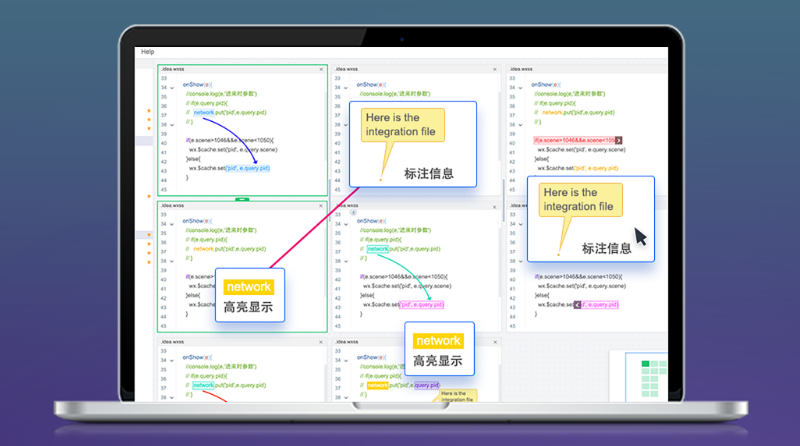
Task: Close the top-middle .idea.wxss panel
Action: tap(496, 69)
